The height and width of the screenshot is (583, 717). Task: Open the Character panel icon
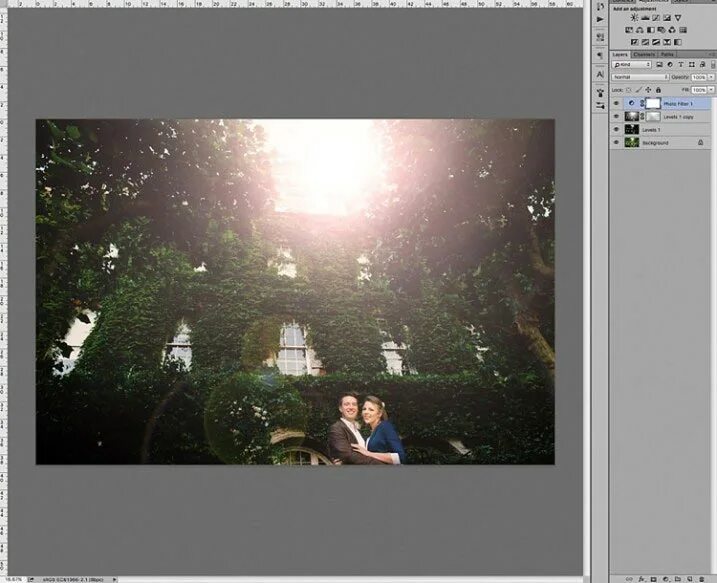600,74
